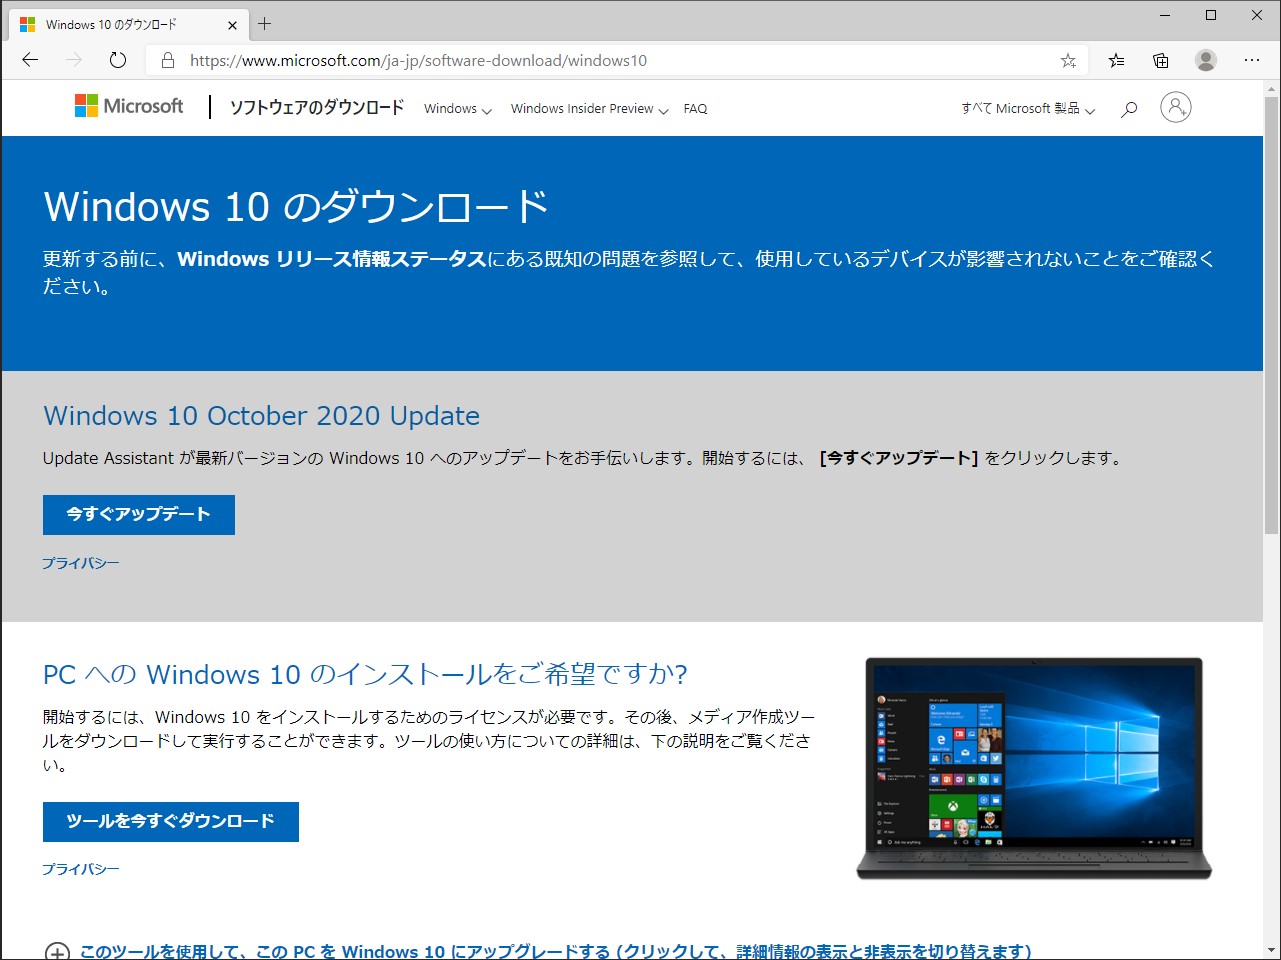The width and height of the screenshot is (1281, 960).
Task: Select the FAQ menu item
Action: pyautogui.click(x=695, y=108)
